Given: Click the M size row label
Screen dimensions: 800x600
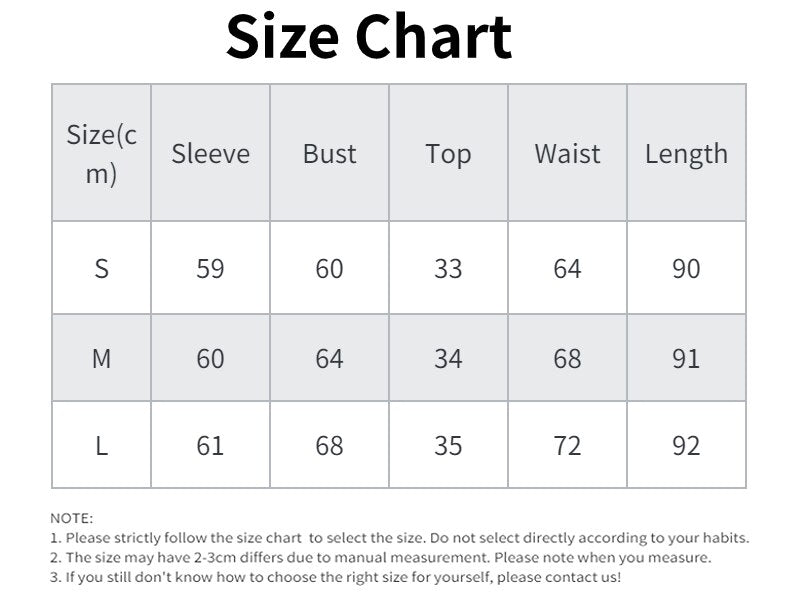Looking at the screenshot, I should 101,359.
